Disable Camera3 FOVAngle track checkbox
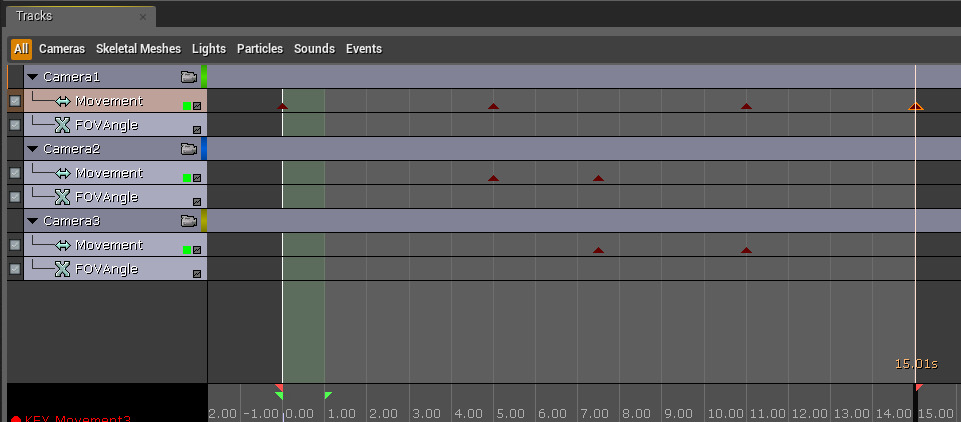Screen dimensions: 961x422 [15, 269]
